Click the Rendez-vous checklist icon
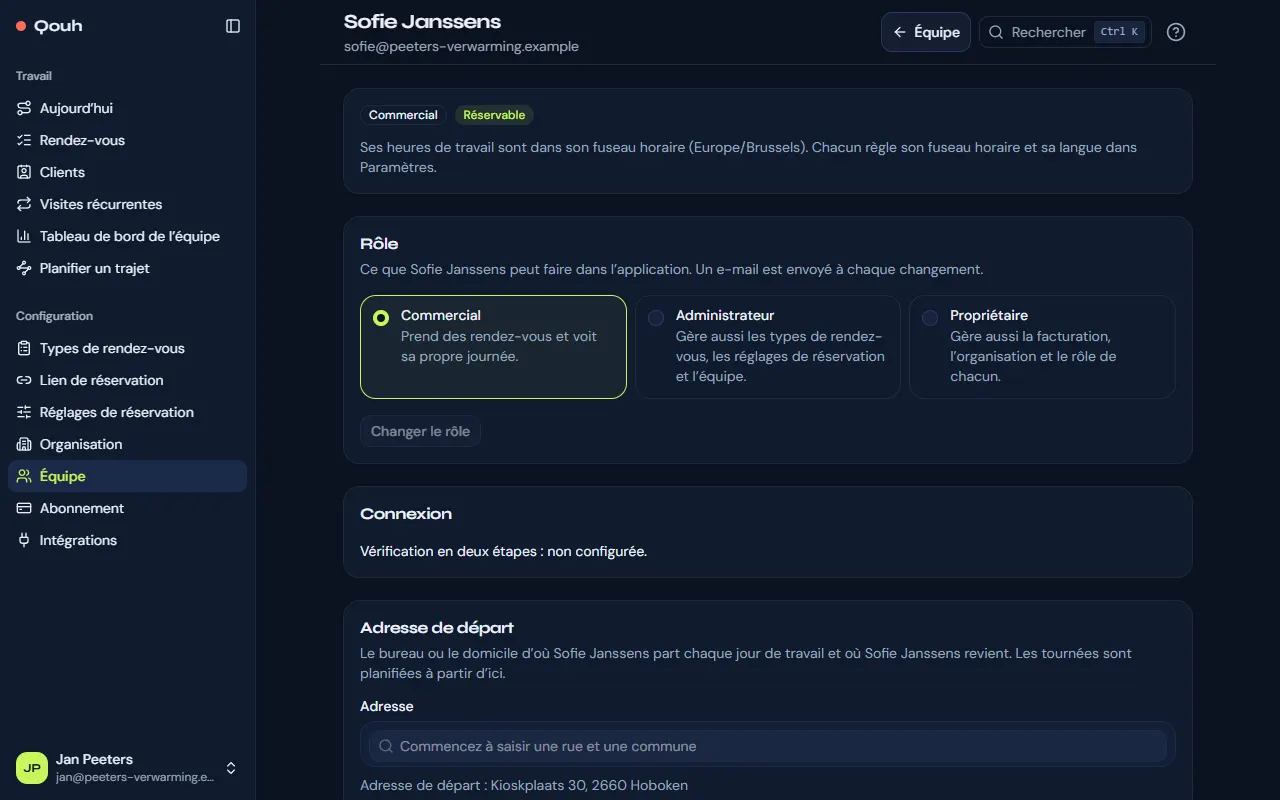 [x=24, y=140]
